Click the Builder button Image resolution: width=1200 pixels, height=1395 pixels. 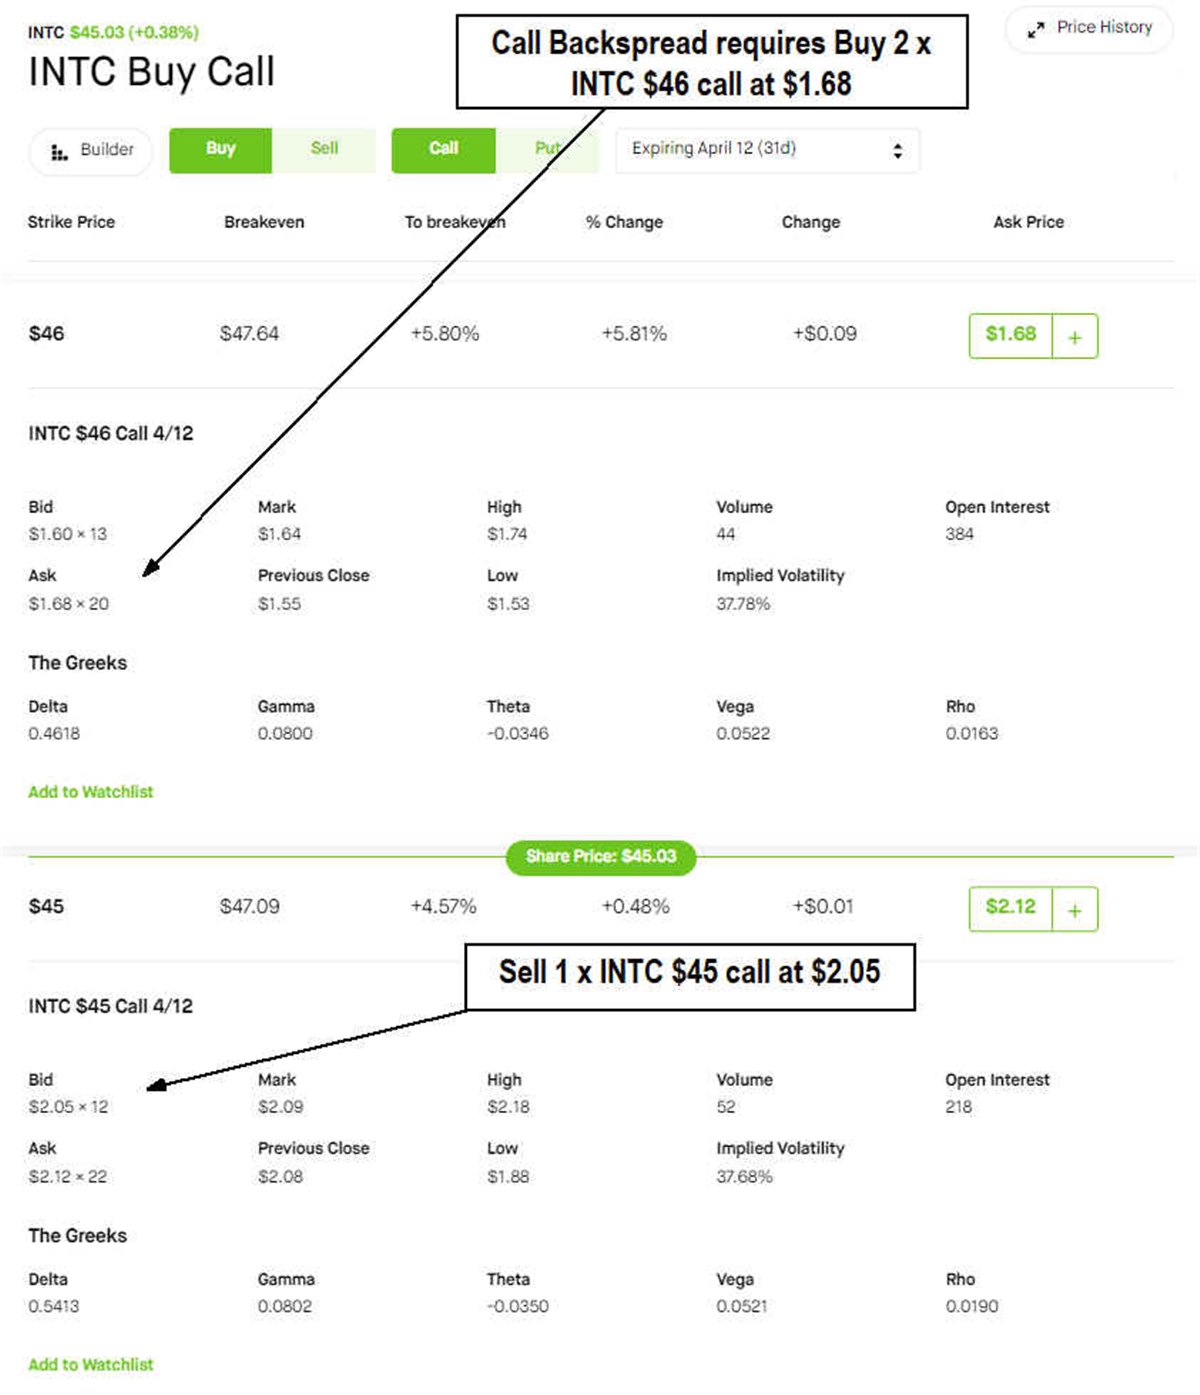[91, 151]
